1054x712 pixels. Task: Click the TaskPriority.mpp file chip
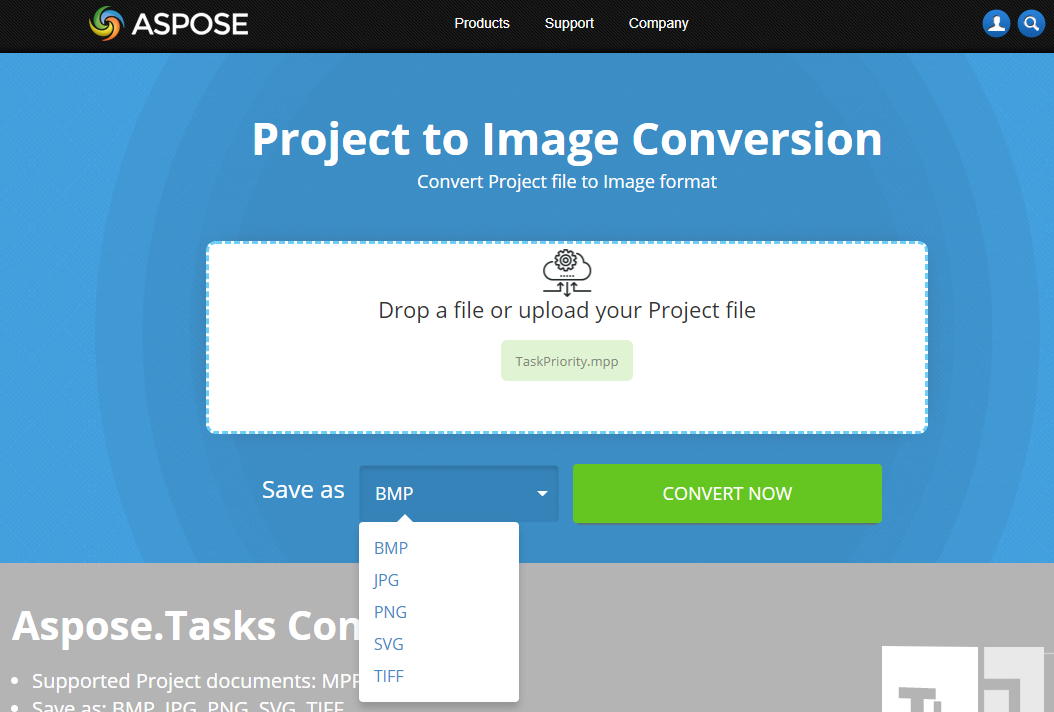(567, 361)
